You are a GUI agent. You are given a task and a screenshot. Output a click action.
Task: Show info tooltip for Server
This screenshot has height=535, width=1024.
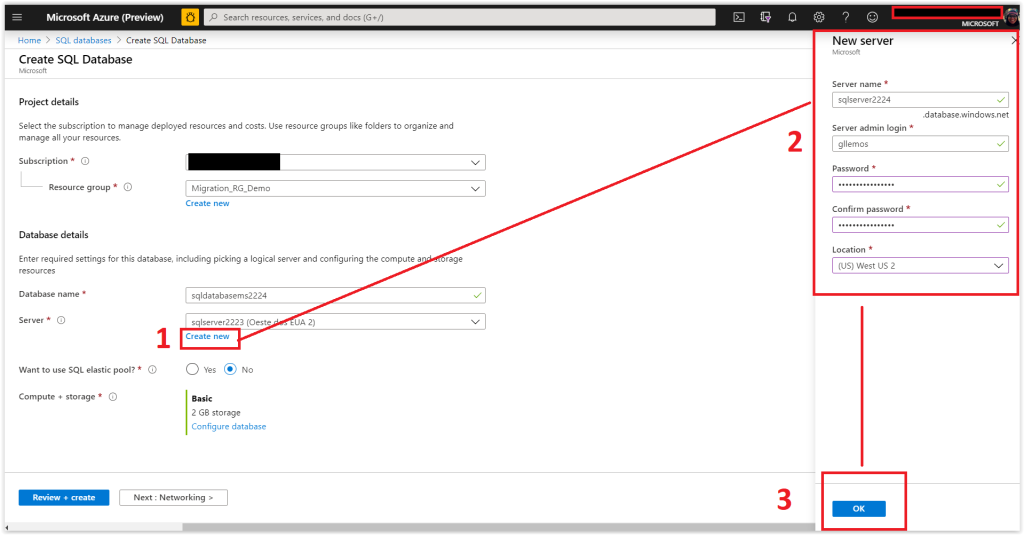tap(61, 321)
